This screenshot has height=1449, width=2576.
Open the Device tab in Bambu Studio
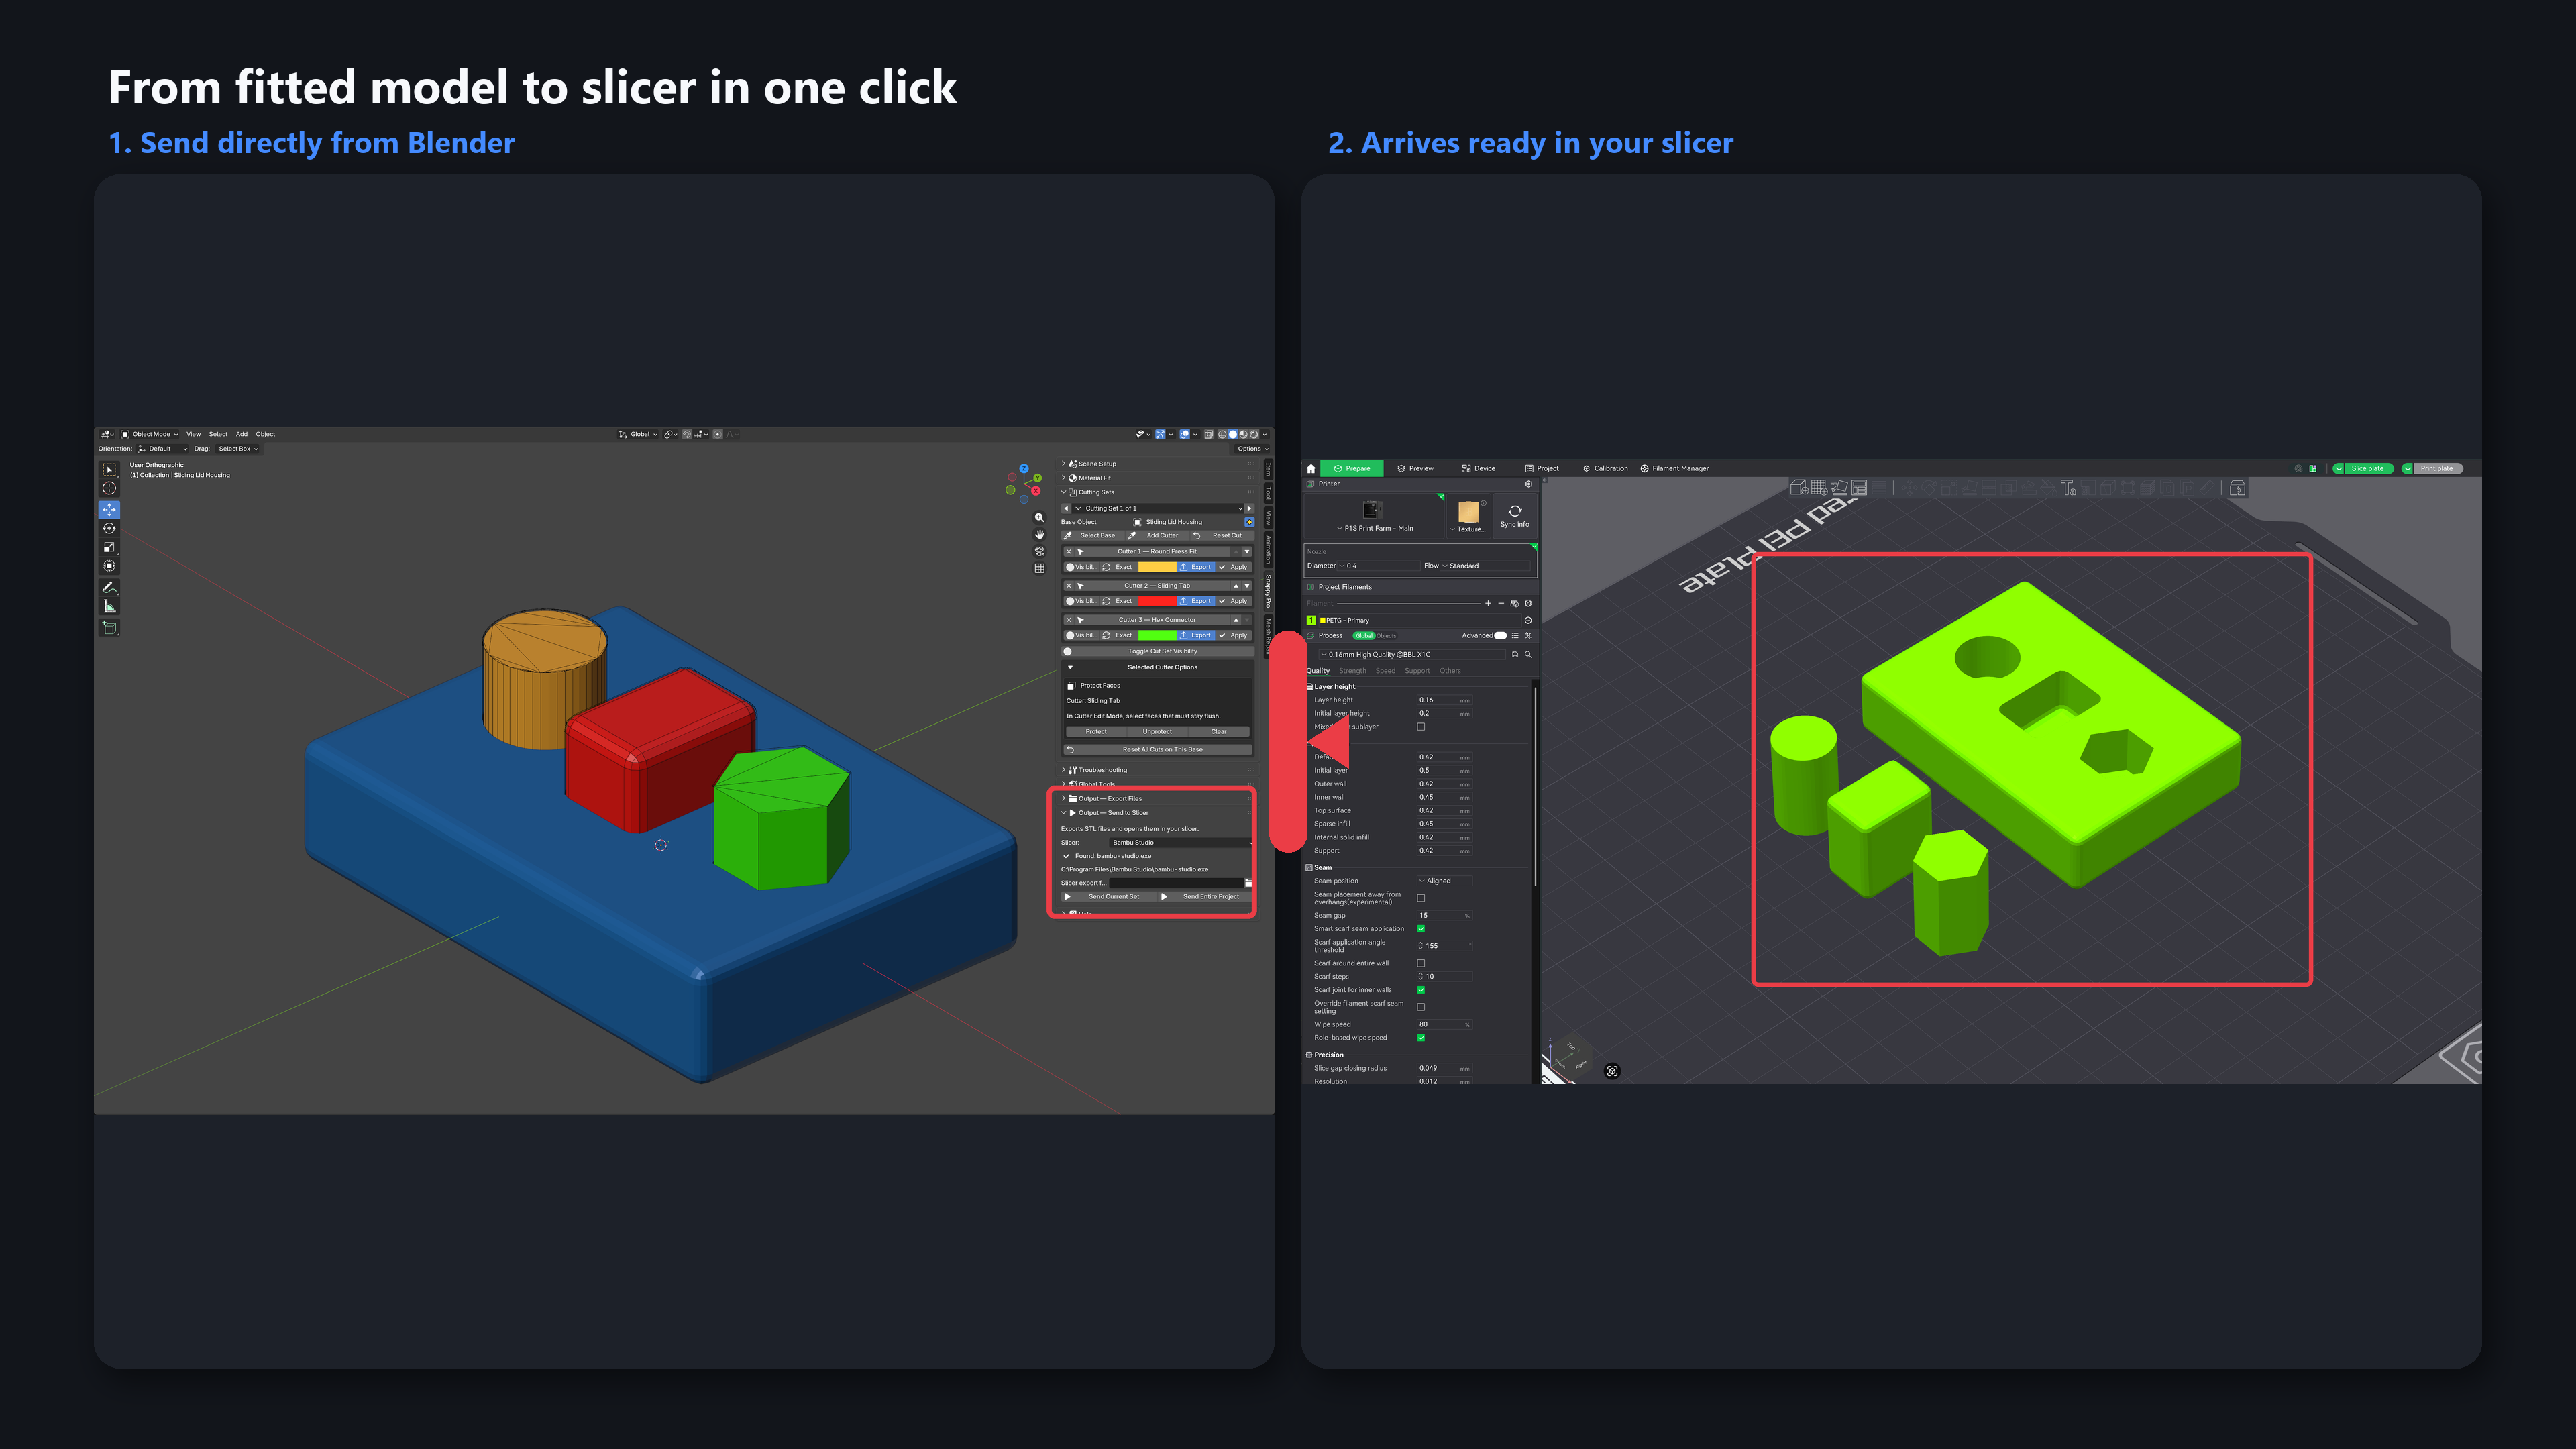[x=1478, y=468]
